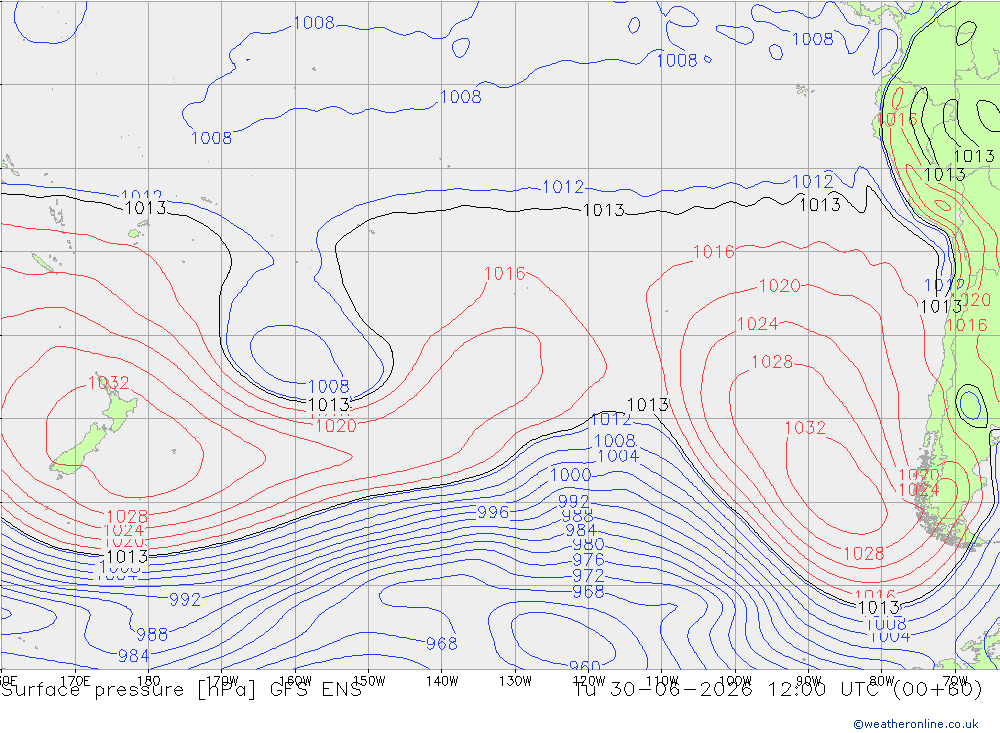Select the 80W longitude label

882,681
